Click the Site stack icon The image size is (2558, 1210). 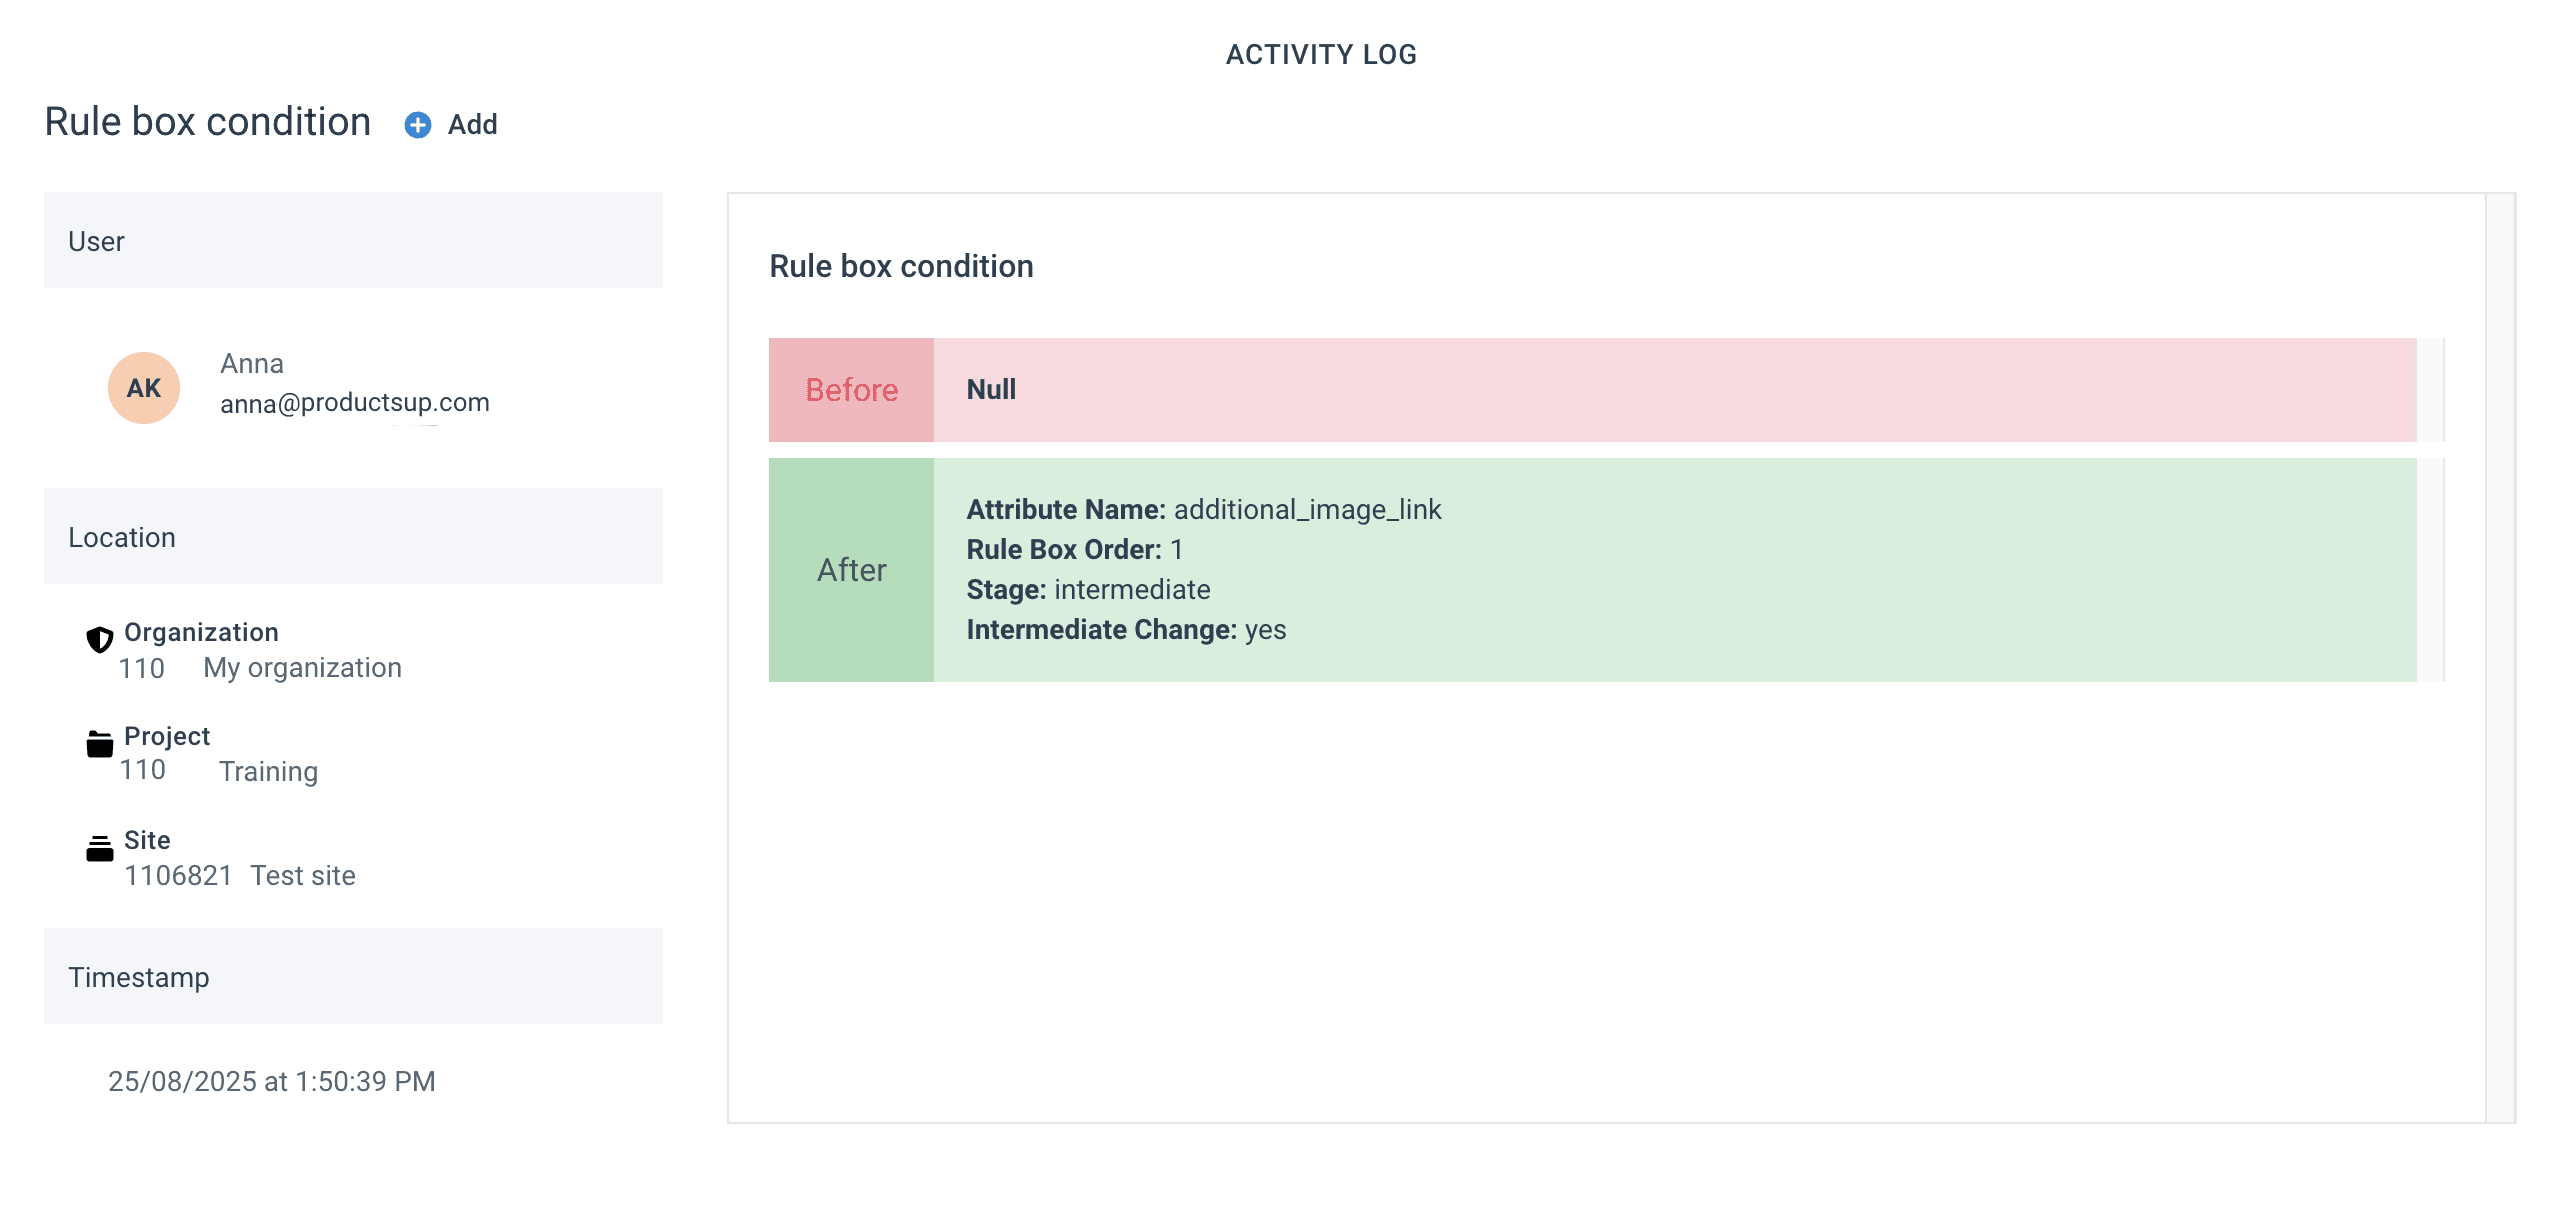click(100, 848)
